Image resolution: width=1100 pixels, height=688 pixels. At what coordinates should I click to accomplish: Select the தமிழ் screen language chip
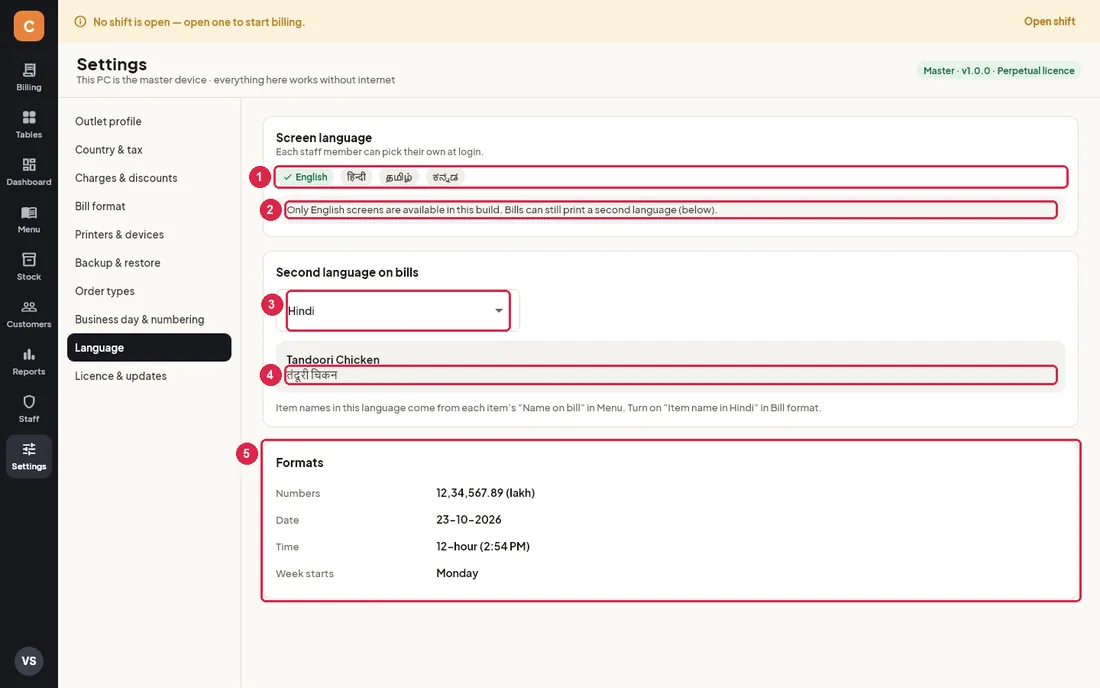pos(399,177)
